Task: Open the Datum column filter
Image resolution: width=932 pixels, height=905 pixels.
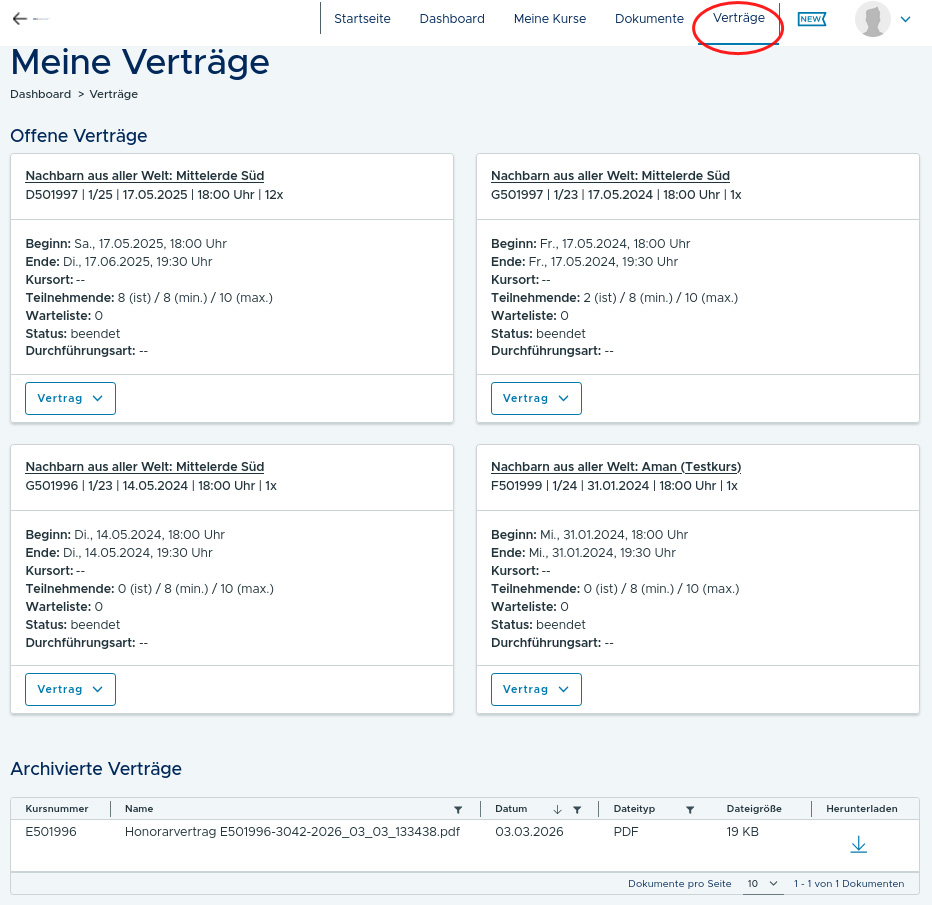Action: (577, 809)
